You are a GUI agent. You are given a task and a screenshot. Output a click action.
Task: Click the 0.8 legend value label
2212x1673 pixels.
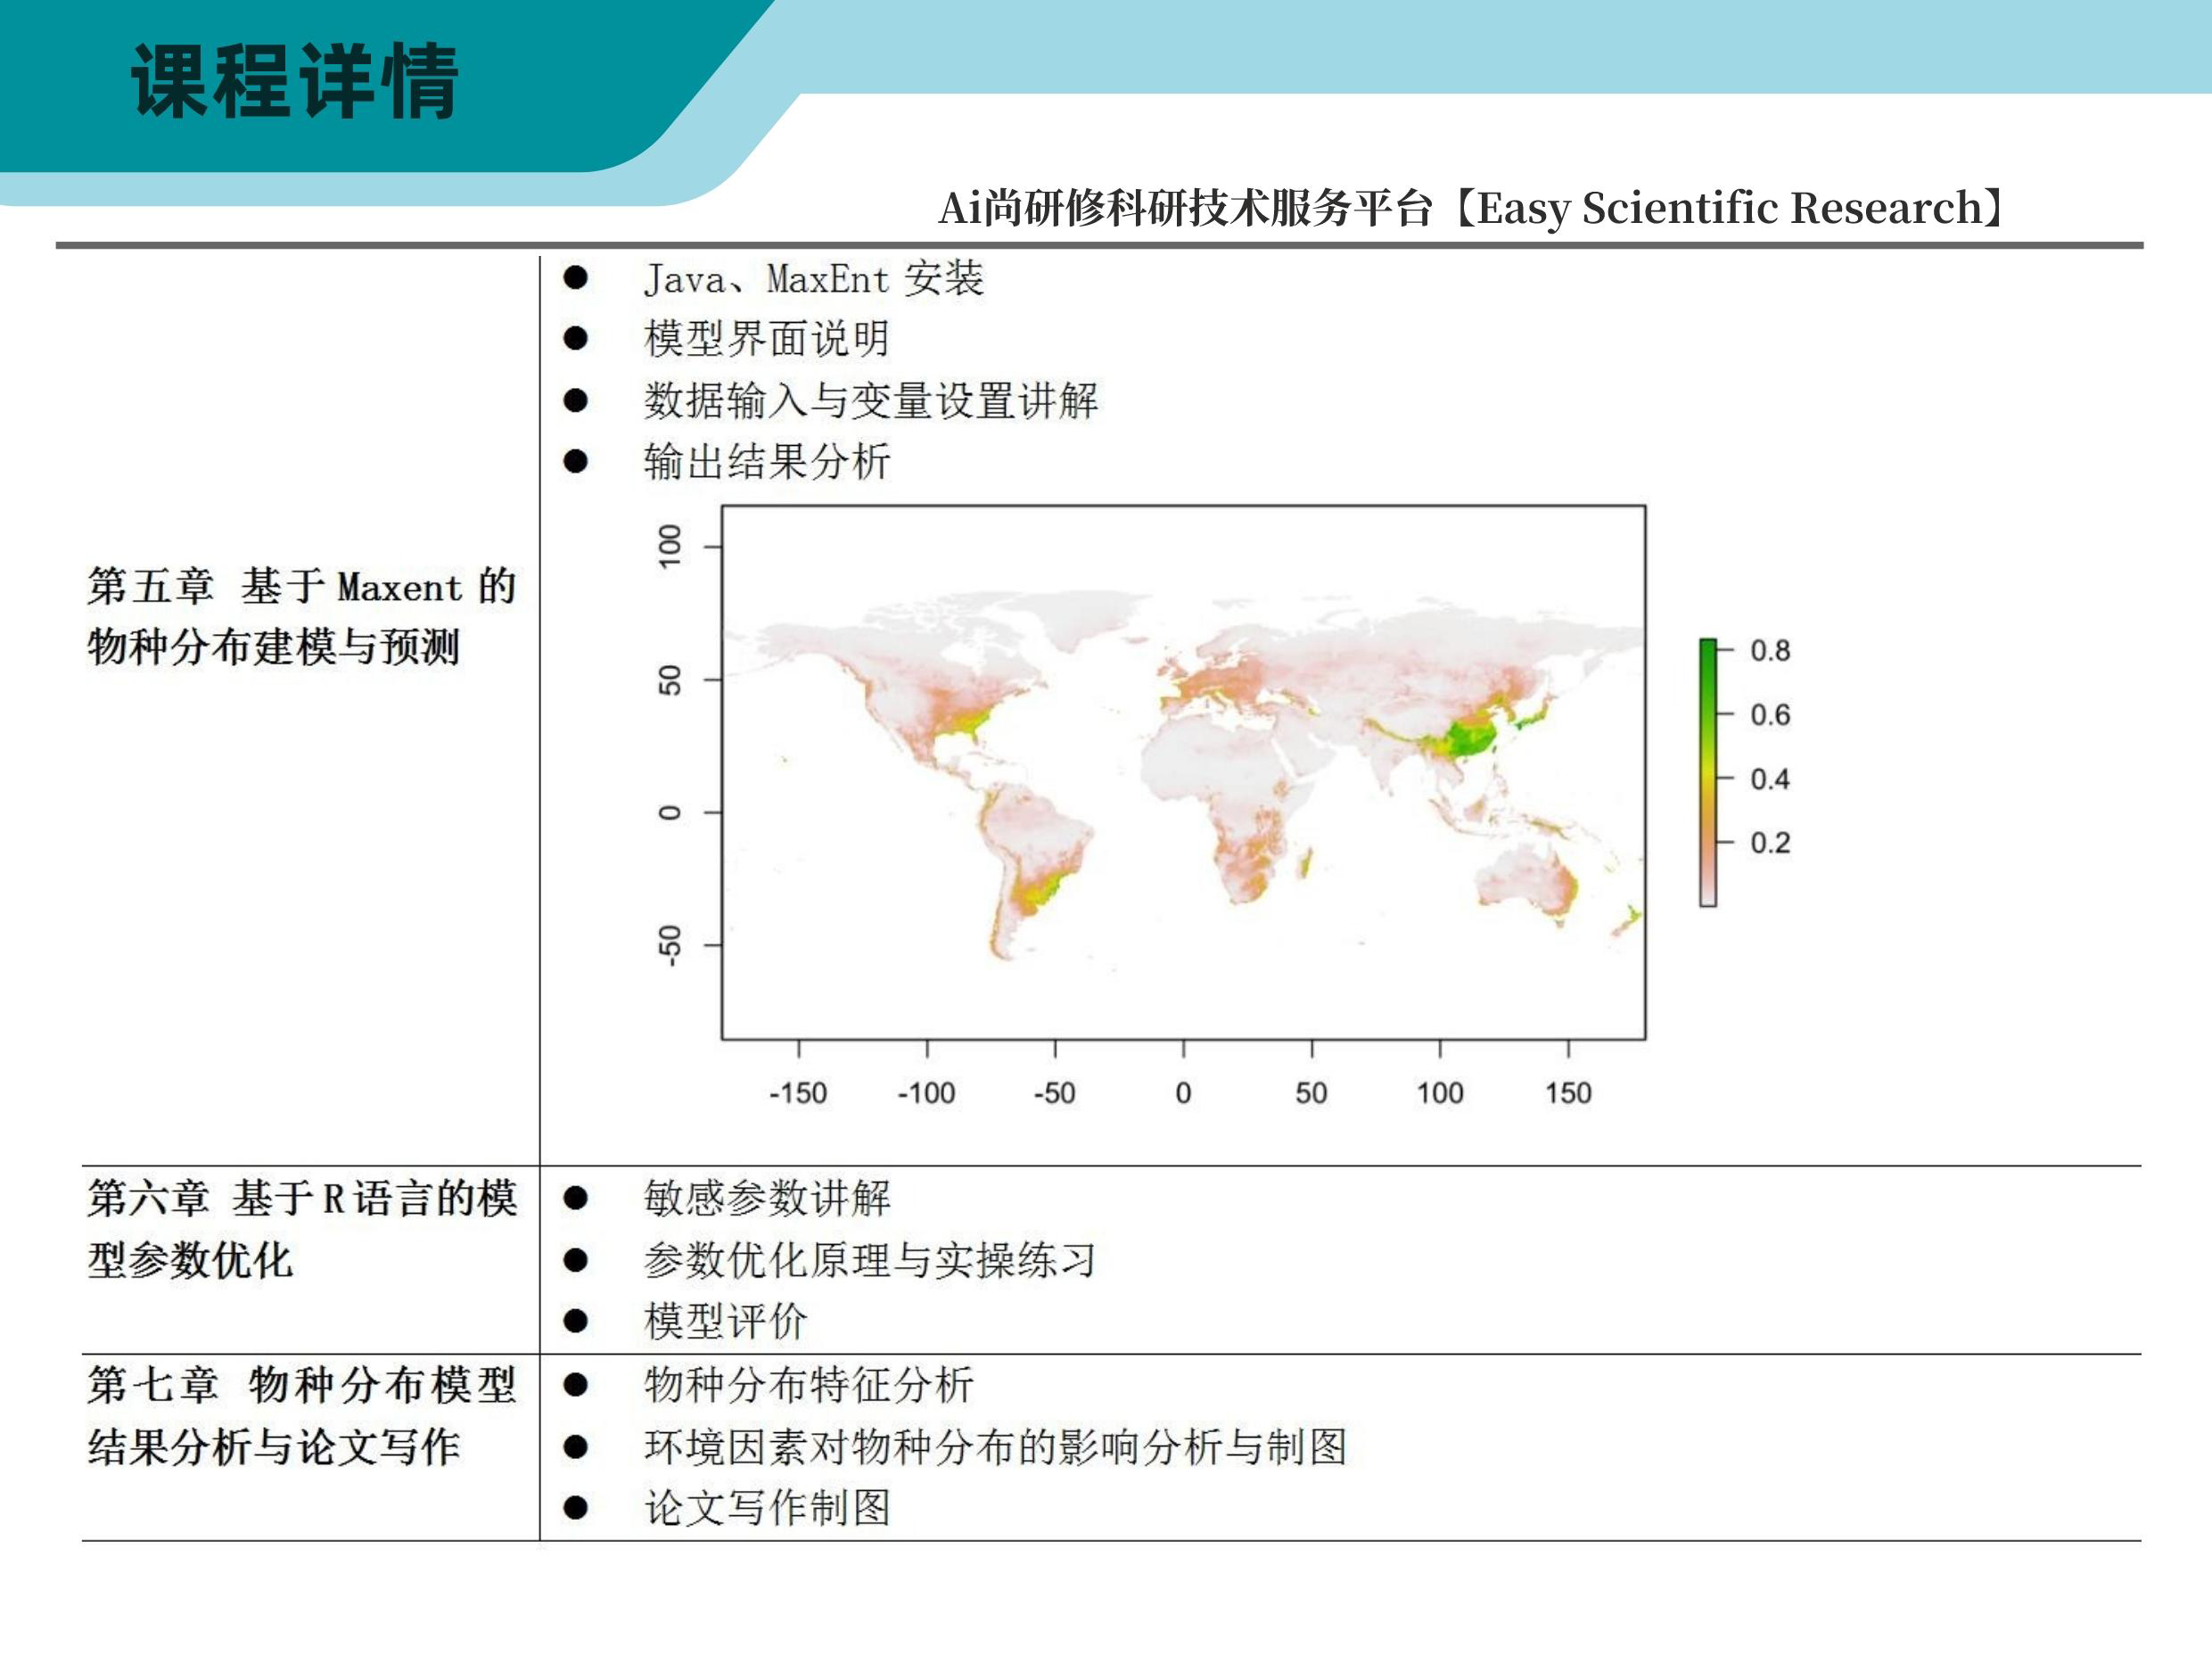coord(1769,651)
